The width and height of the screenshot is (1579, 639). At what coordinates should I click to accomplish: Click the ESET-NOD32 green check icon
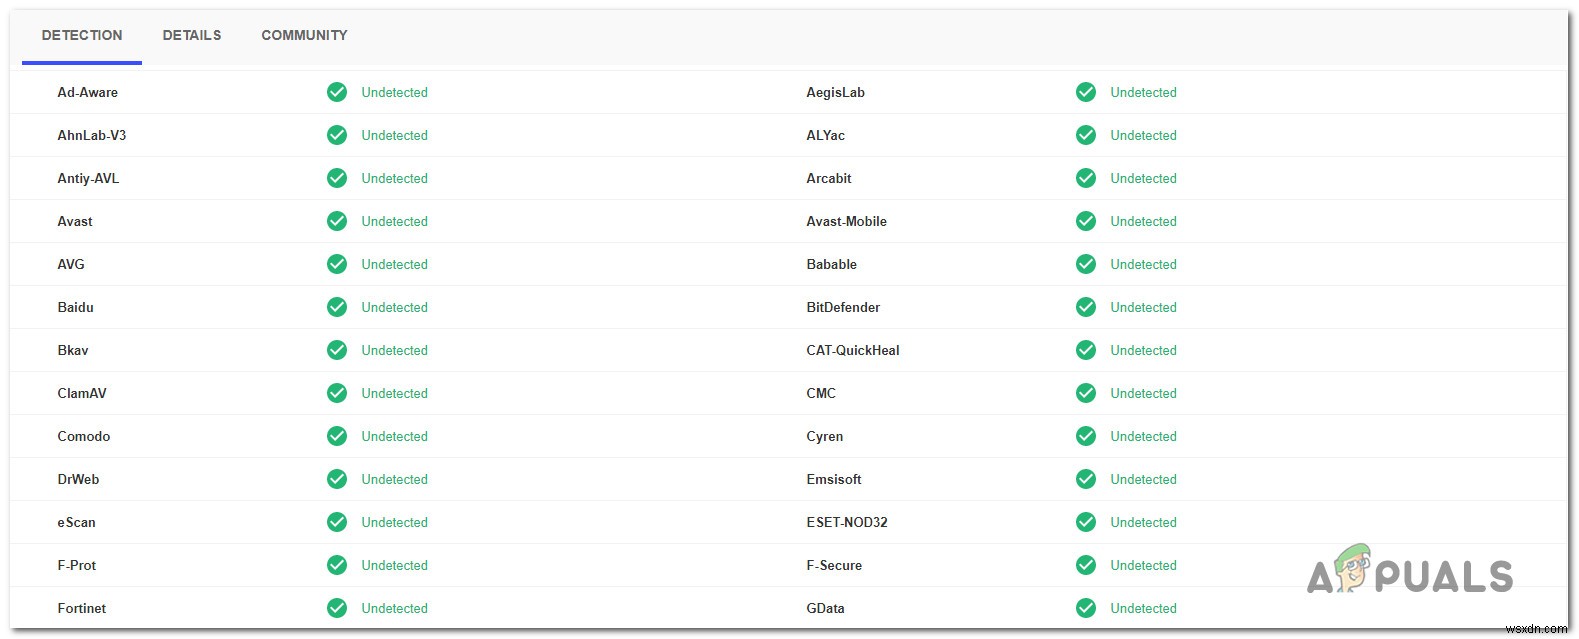point(1086,522)
